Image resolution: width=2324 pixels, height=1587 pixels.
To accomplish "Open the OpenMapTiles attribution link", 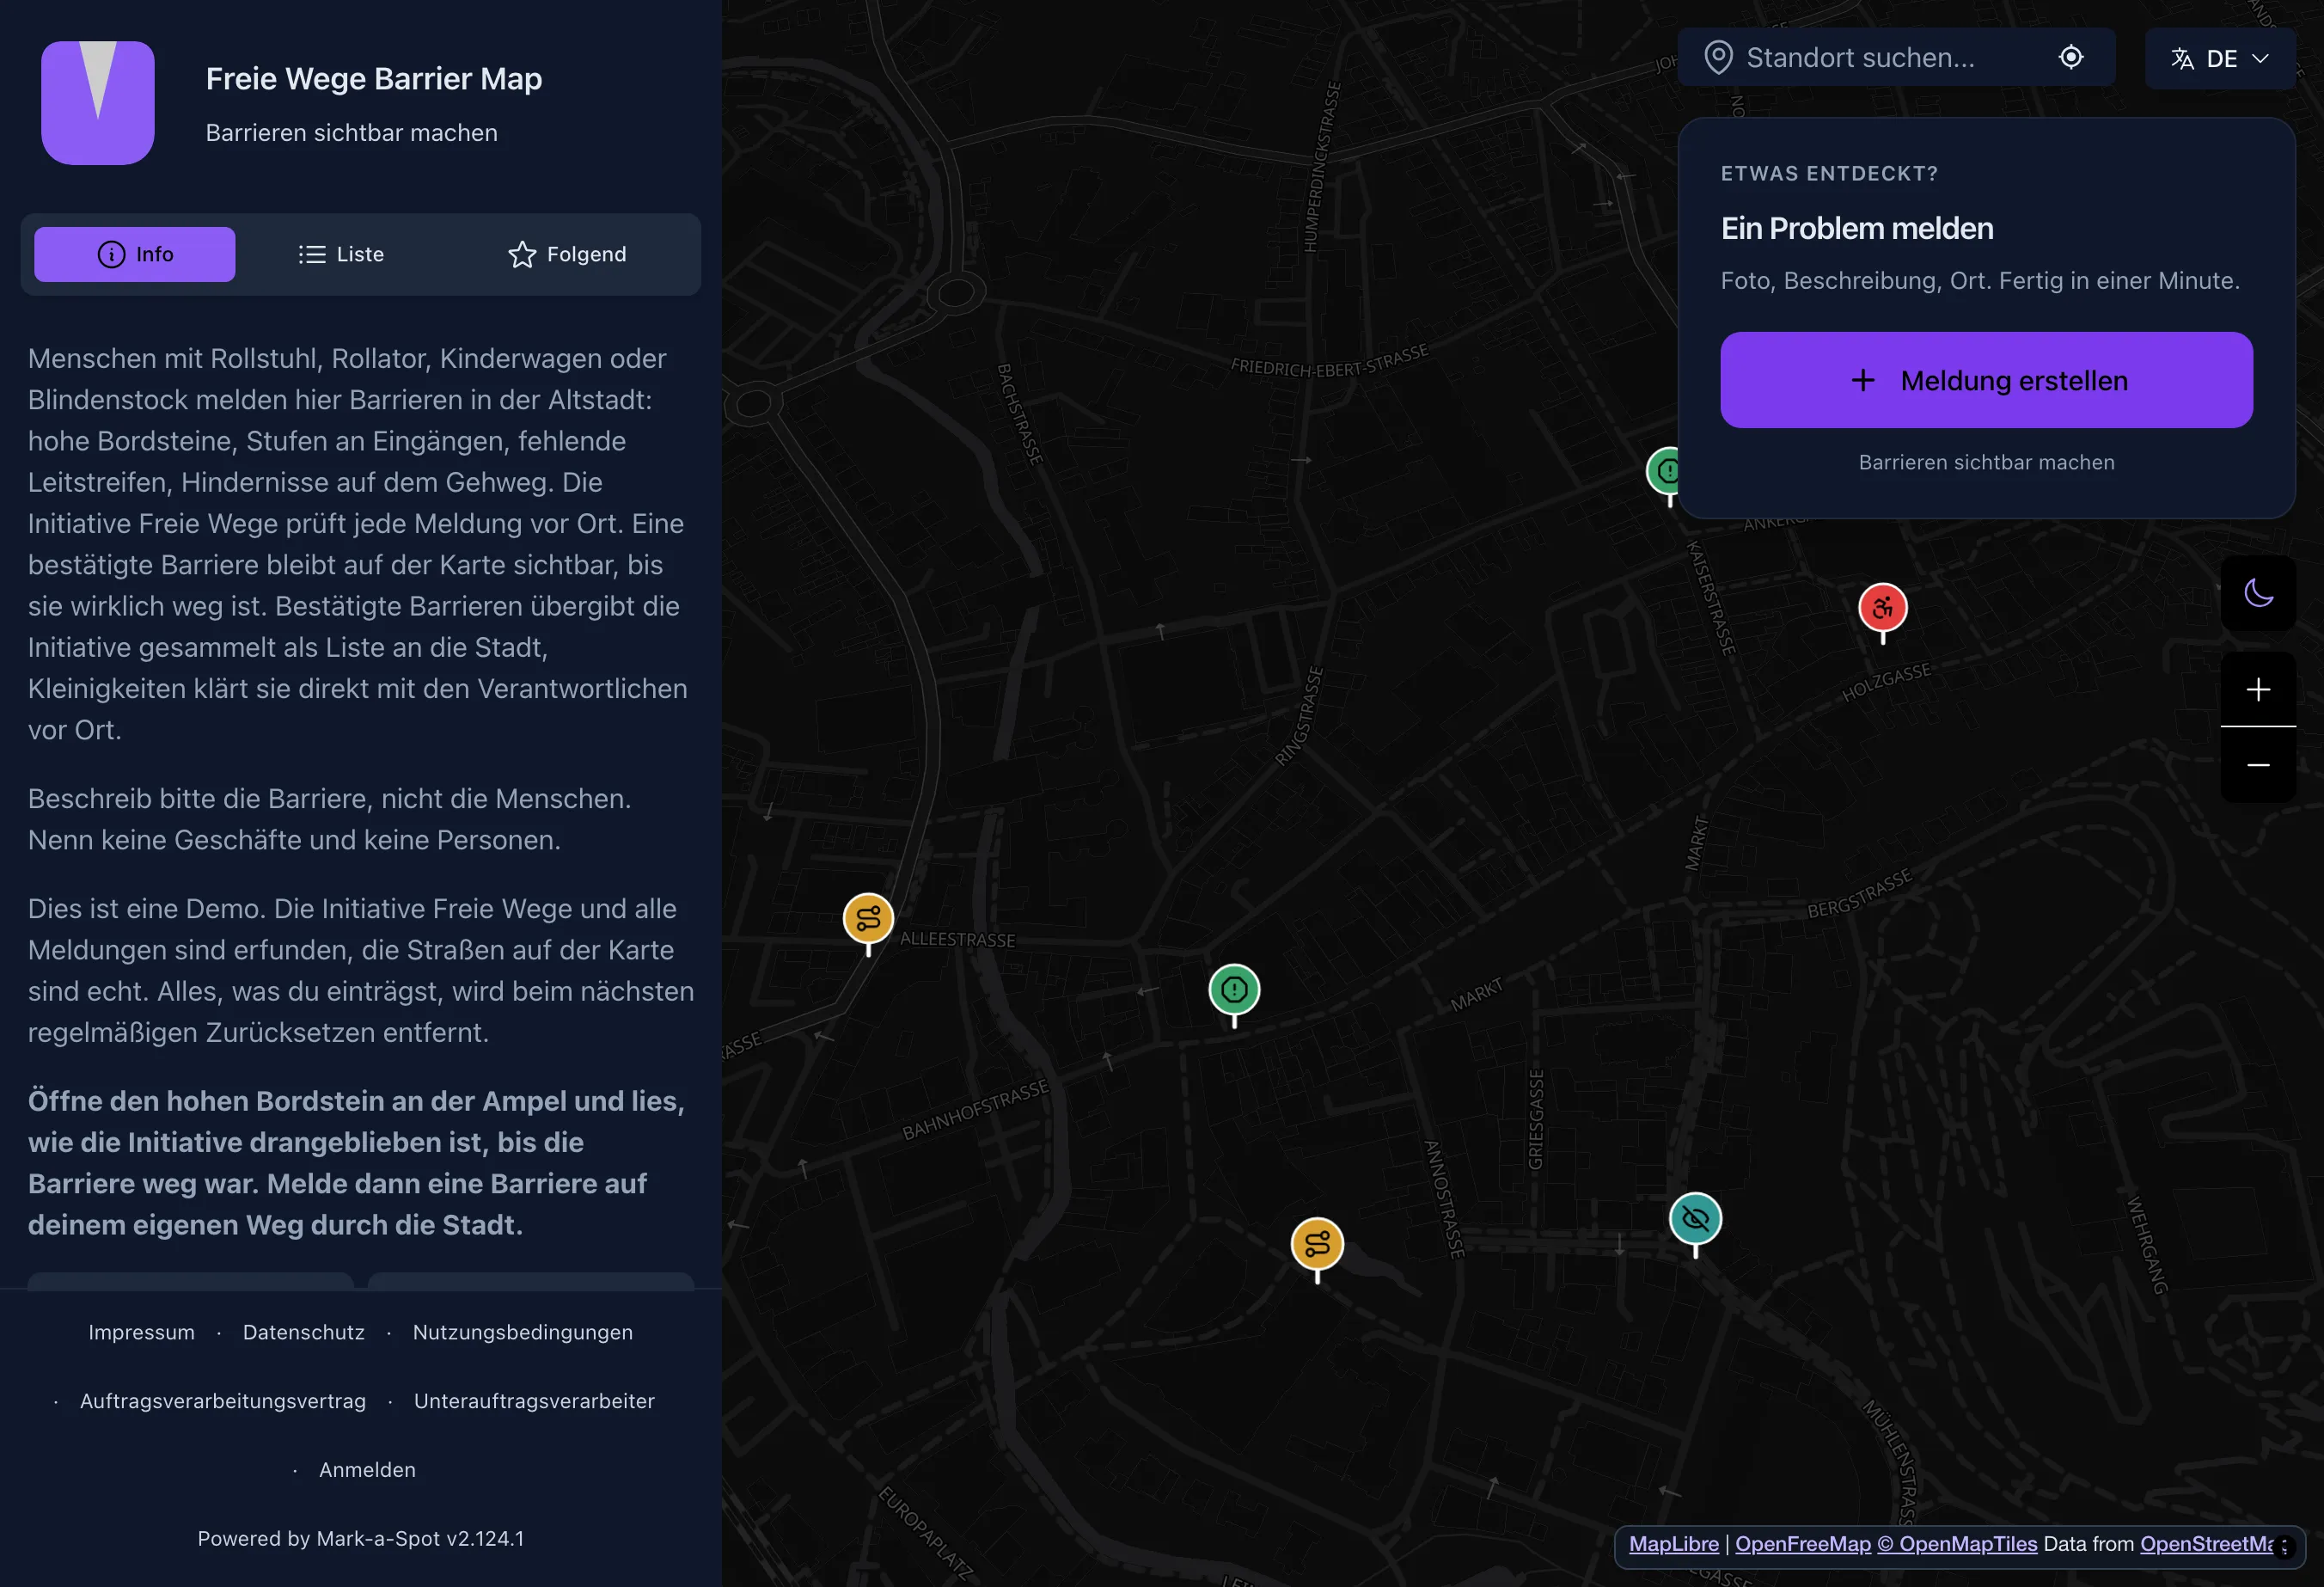I will (x=1957, y=1544).
